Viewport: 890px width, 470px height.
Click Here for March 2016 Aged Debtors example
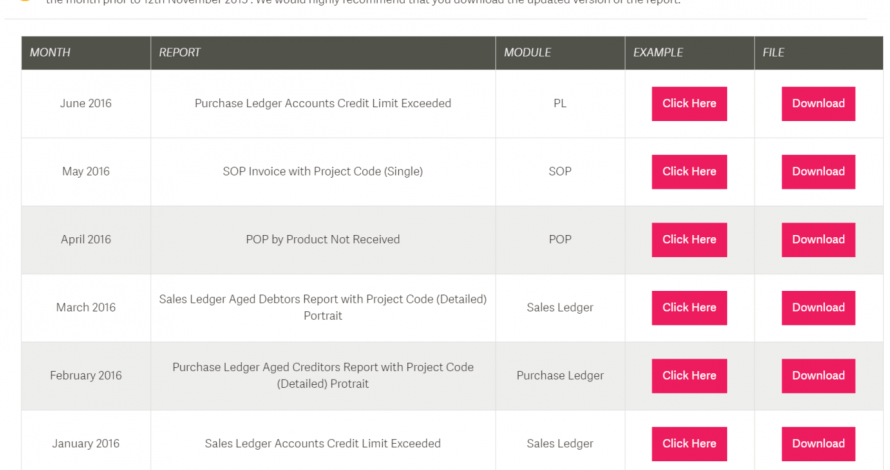pos(689,308)
